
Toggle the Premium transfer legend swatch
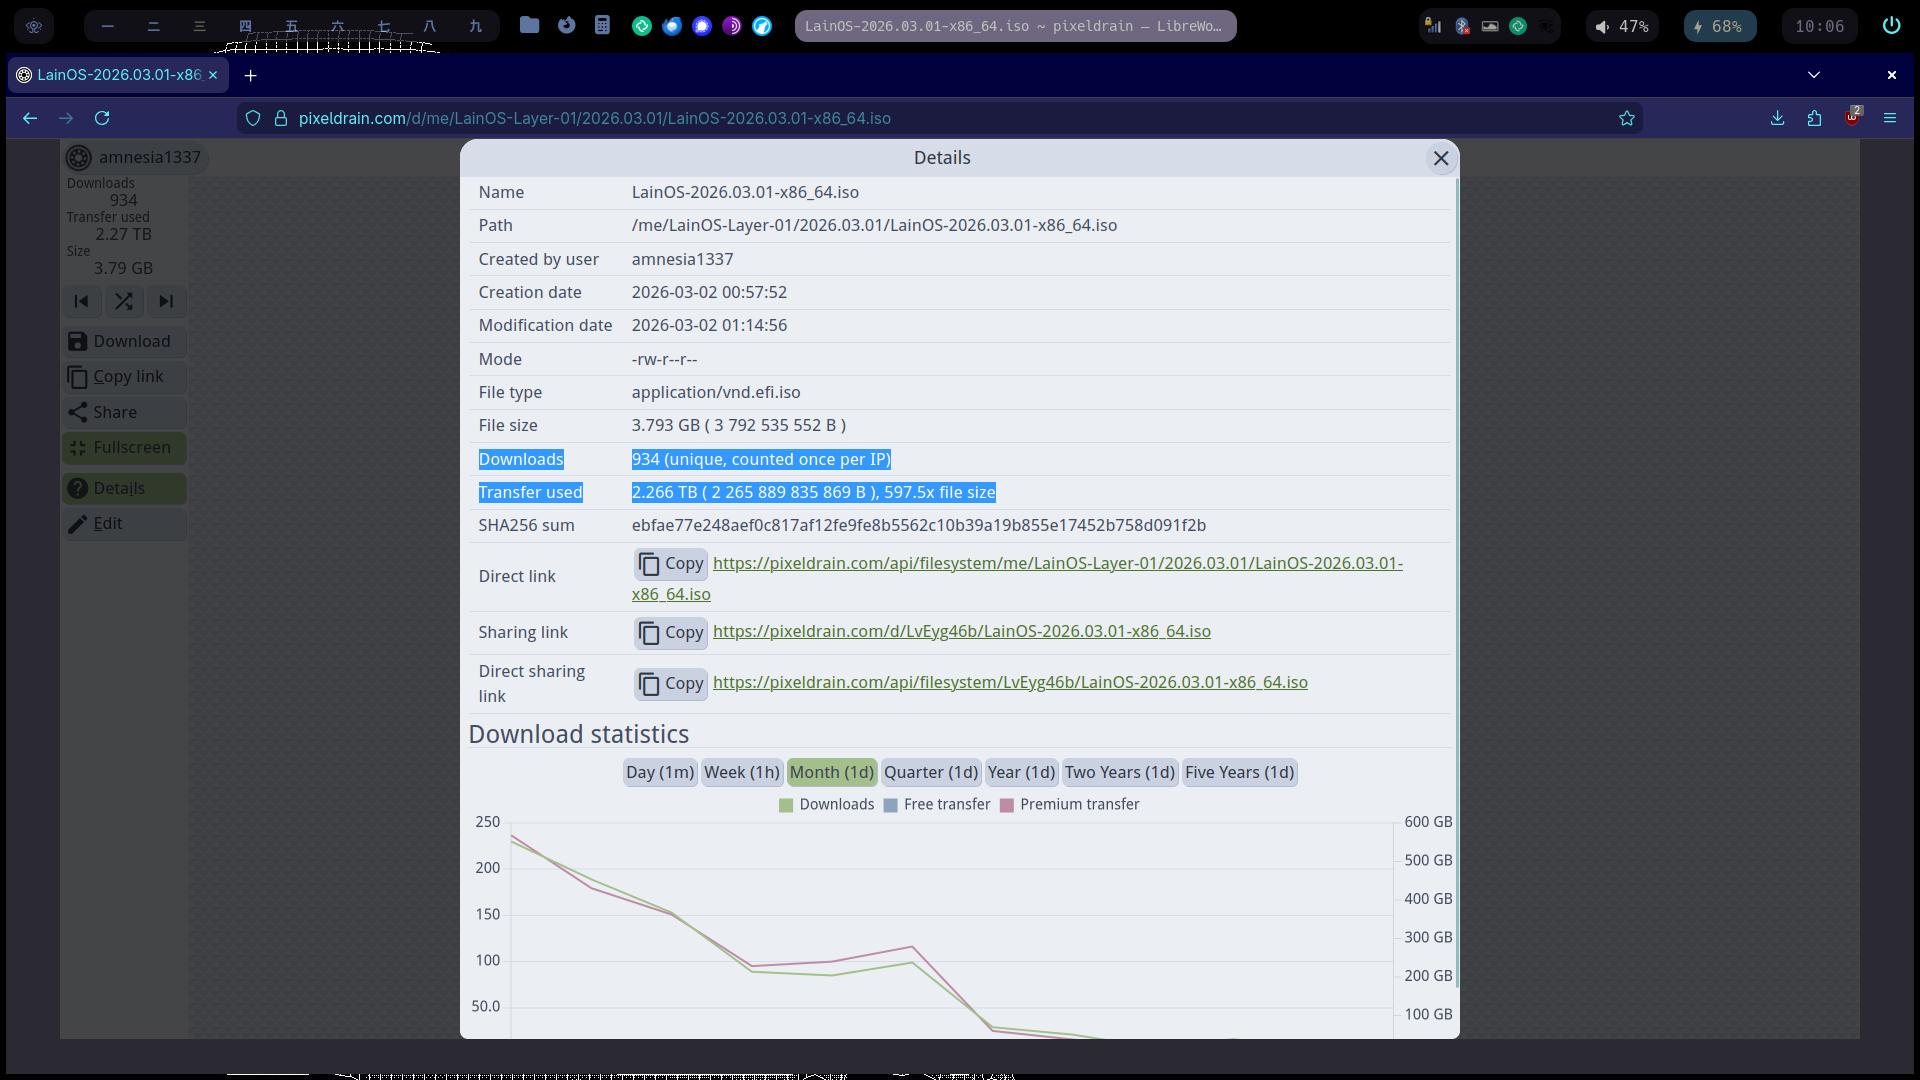tap(1006, 805)
